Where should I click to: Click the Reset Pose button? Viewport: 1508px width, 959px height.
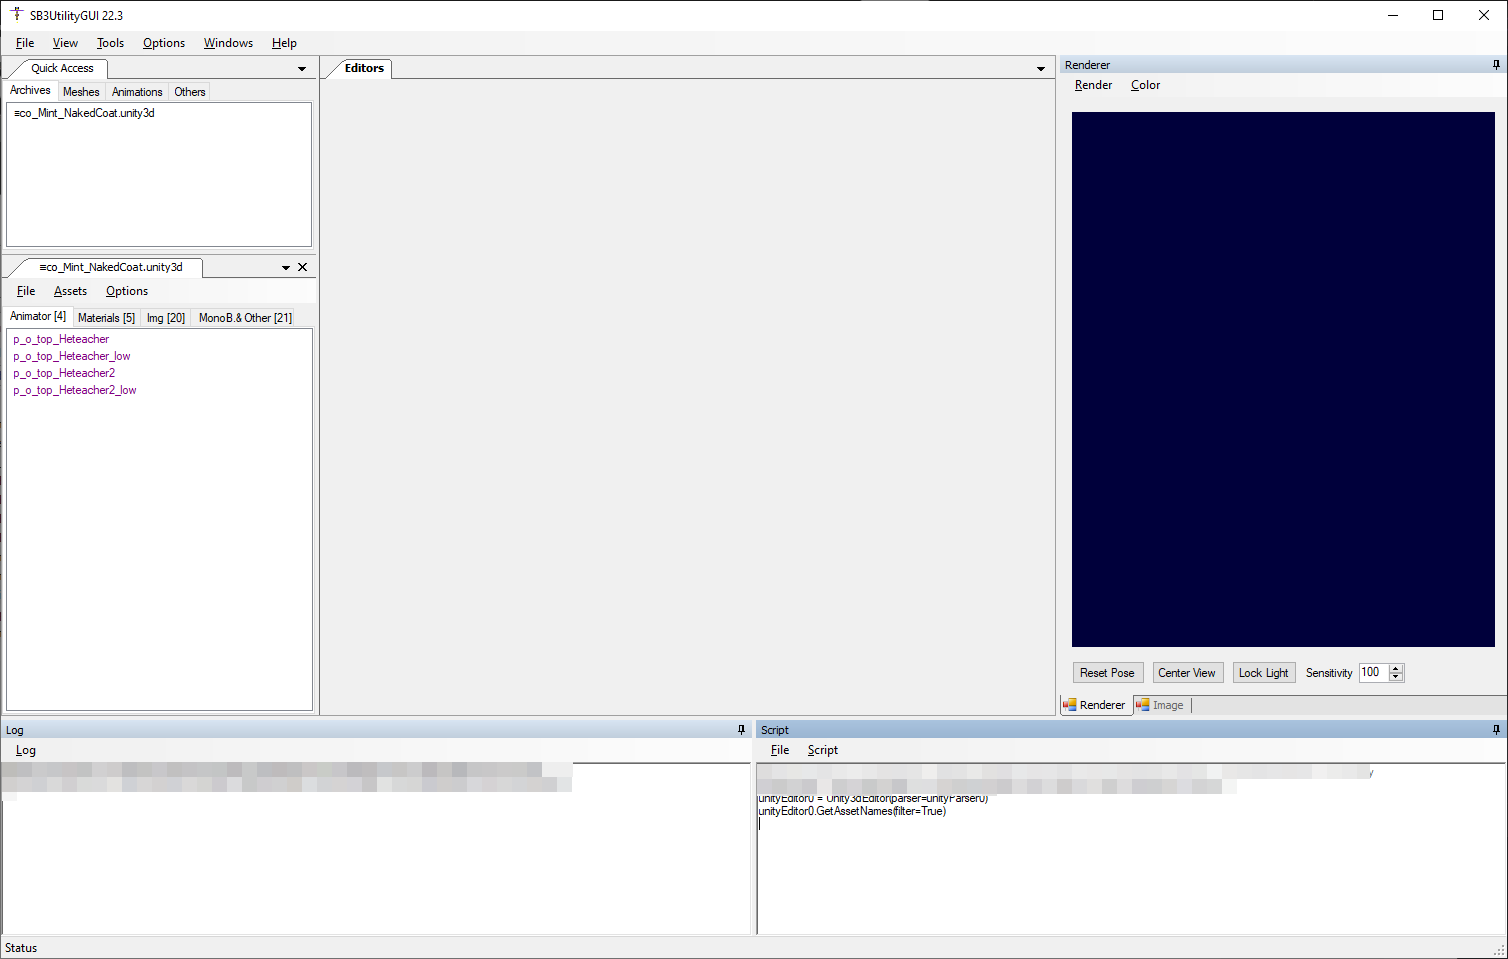click(1107, 672)
